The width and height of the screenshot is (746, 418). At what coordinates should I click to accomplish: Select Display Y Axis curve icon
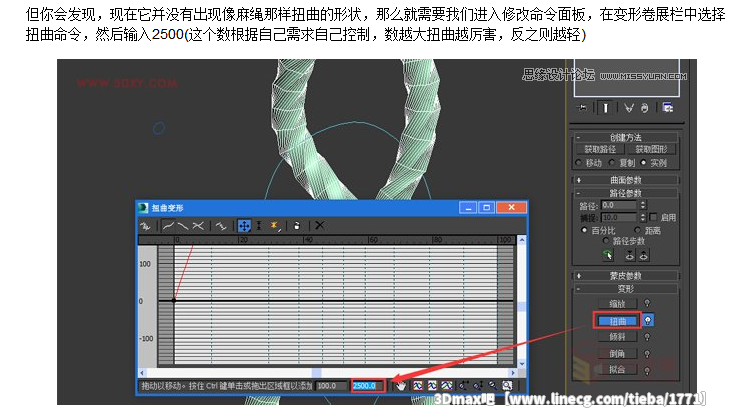pyautogui.click(x=183, y=226)
